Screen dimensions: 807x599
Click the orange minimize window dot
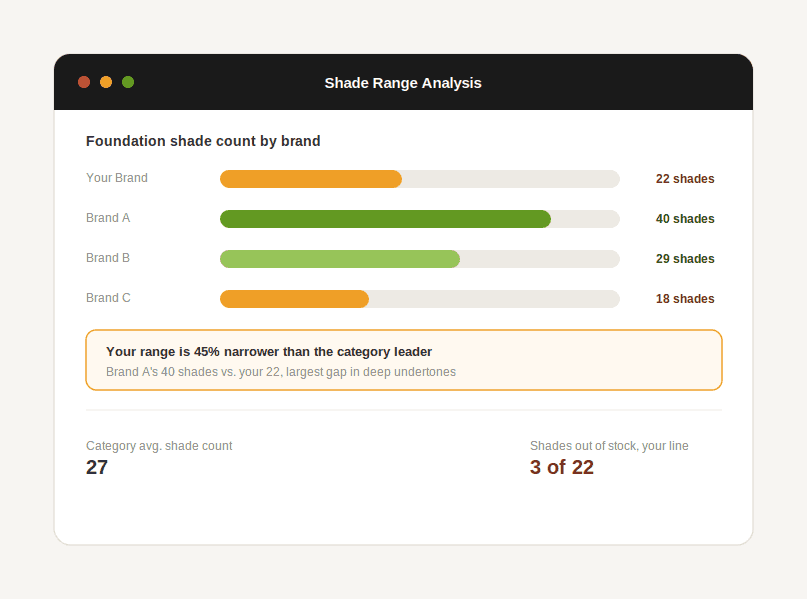click(x=106, y=82)
